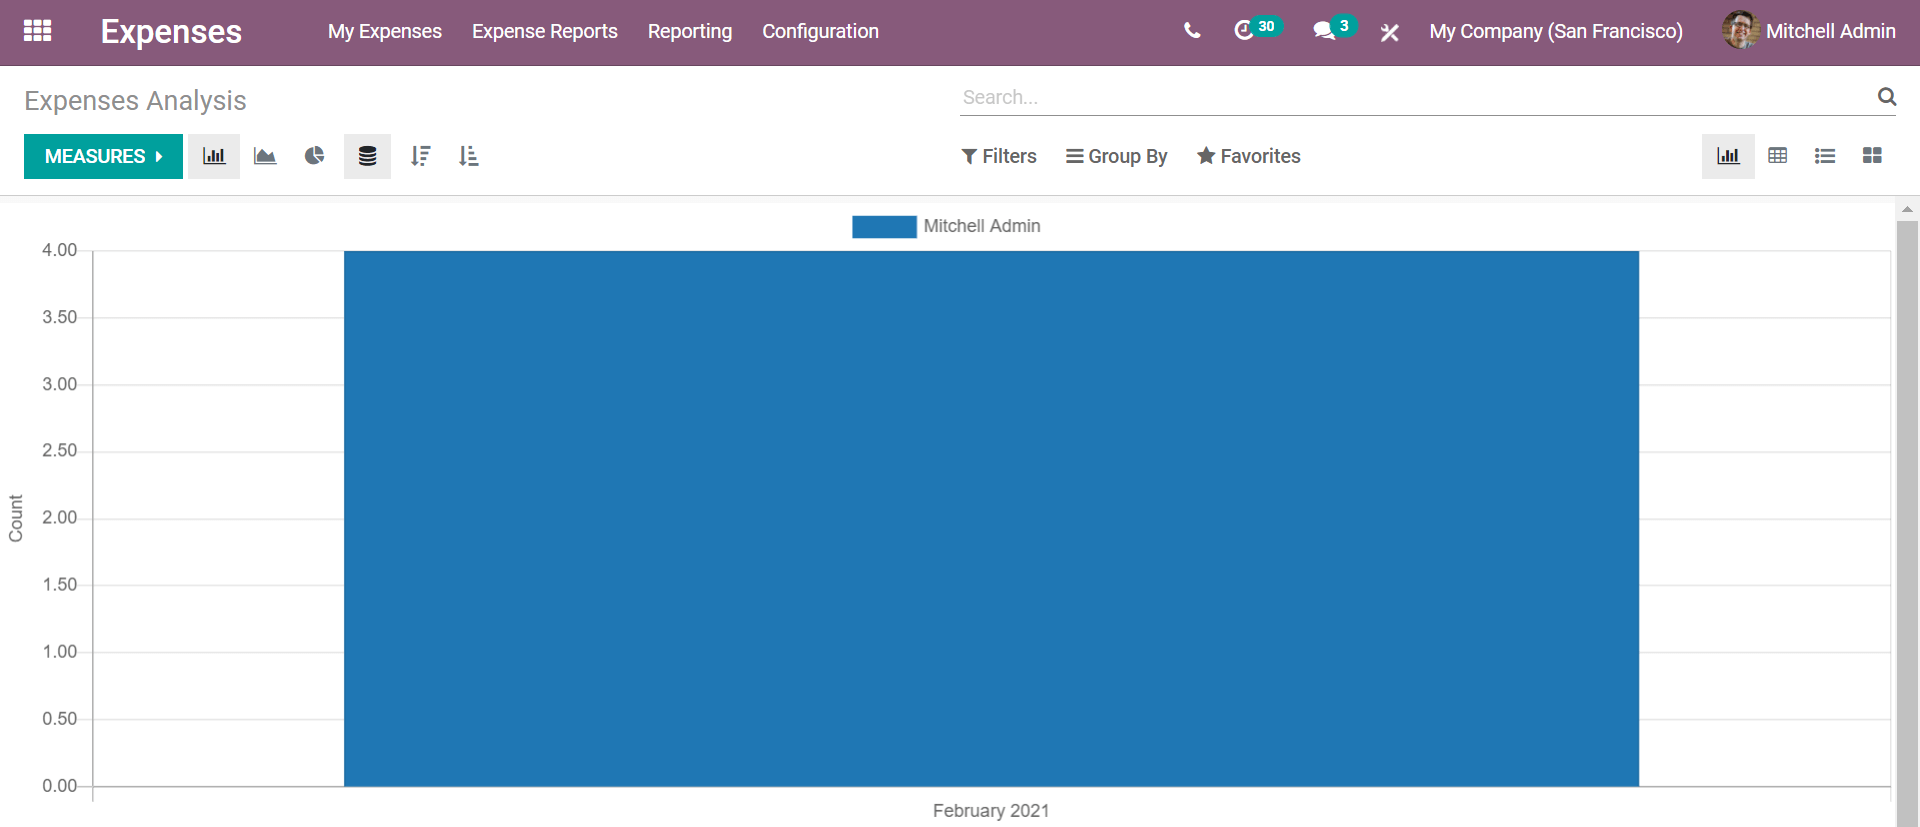Screen dimensions: 1920x827
Task: Click the debug tools wrench icon
Action: coord(1389,32)
